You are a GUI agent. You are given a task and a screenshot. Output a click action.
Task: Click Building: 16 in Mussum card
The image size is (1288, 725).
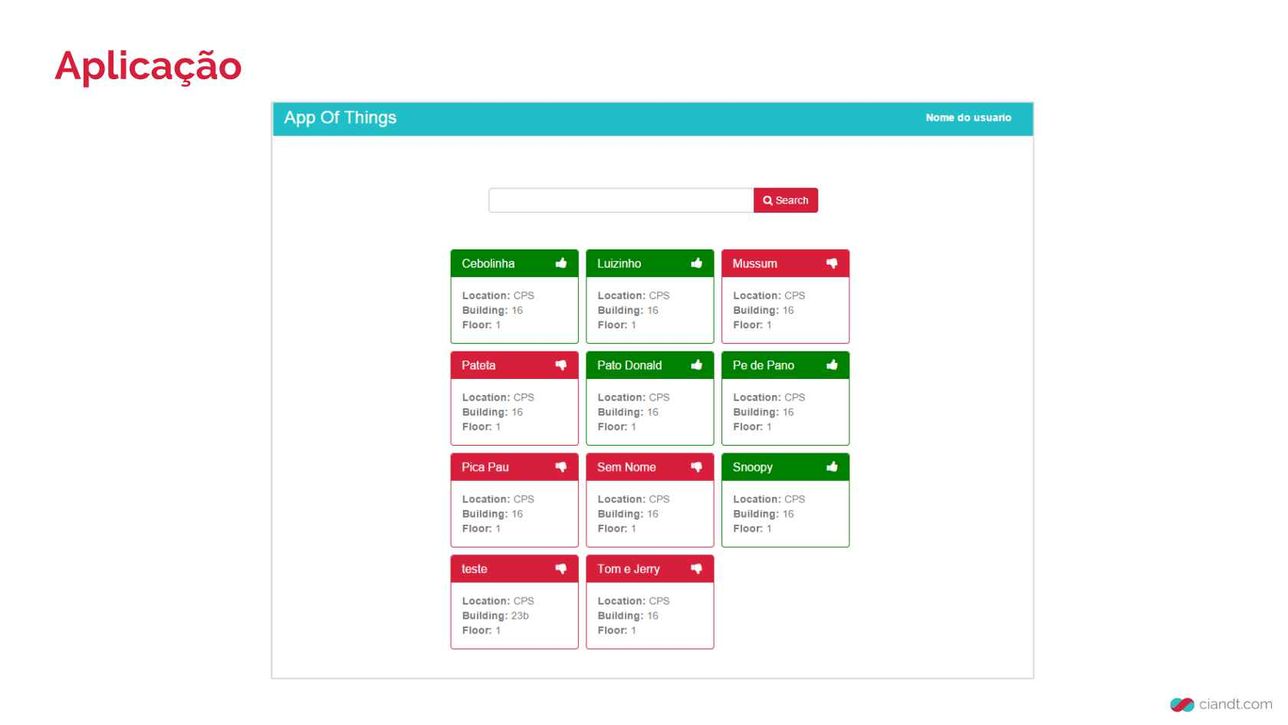tap(763, 311)
